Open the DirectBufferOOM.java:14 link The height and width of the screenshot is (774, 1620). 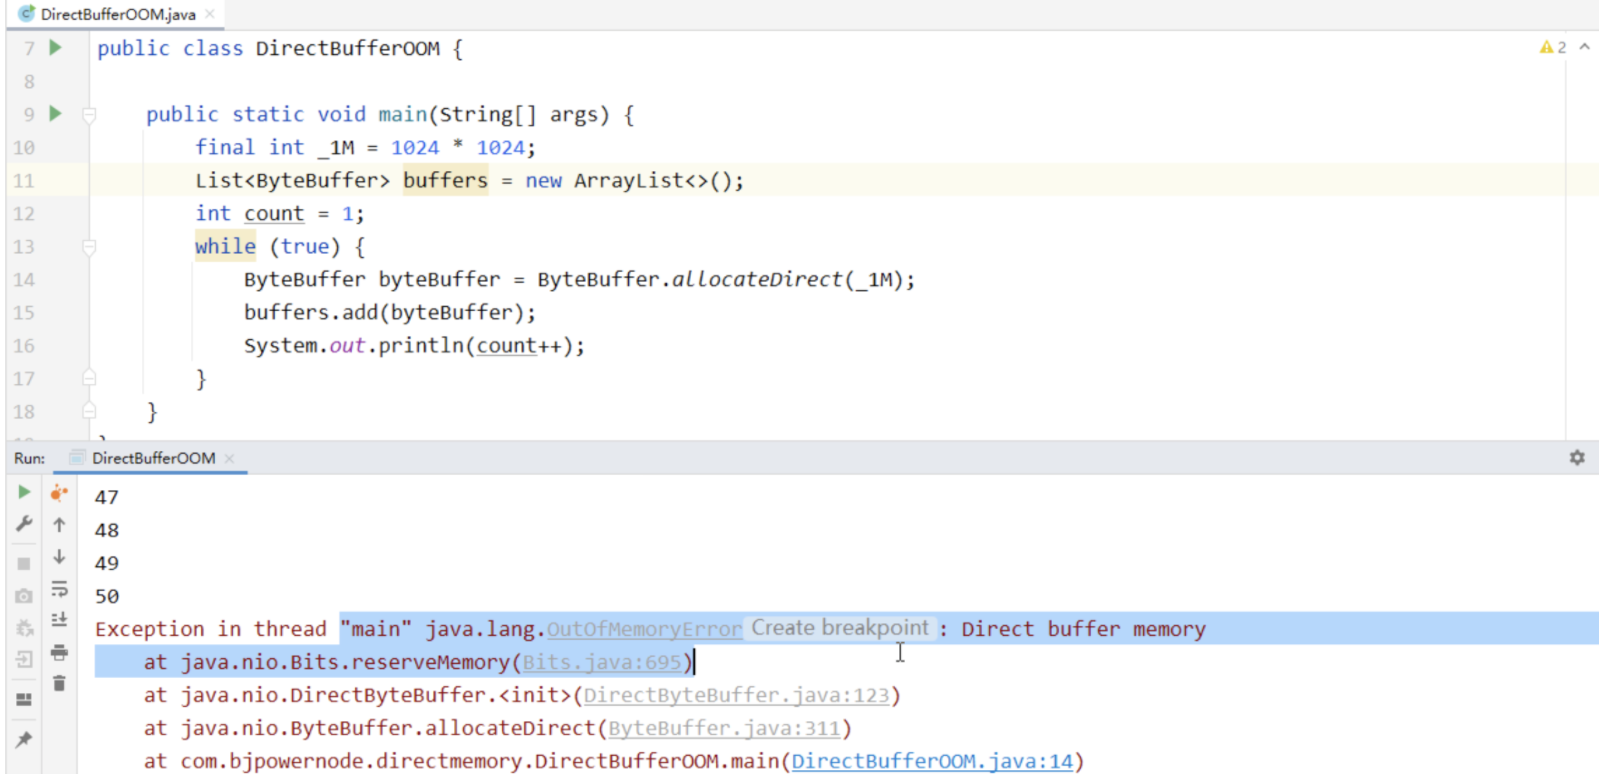click(932, 761)
